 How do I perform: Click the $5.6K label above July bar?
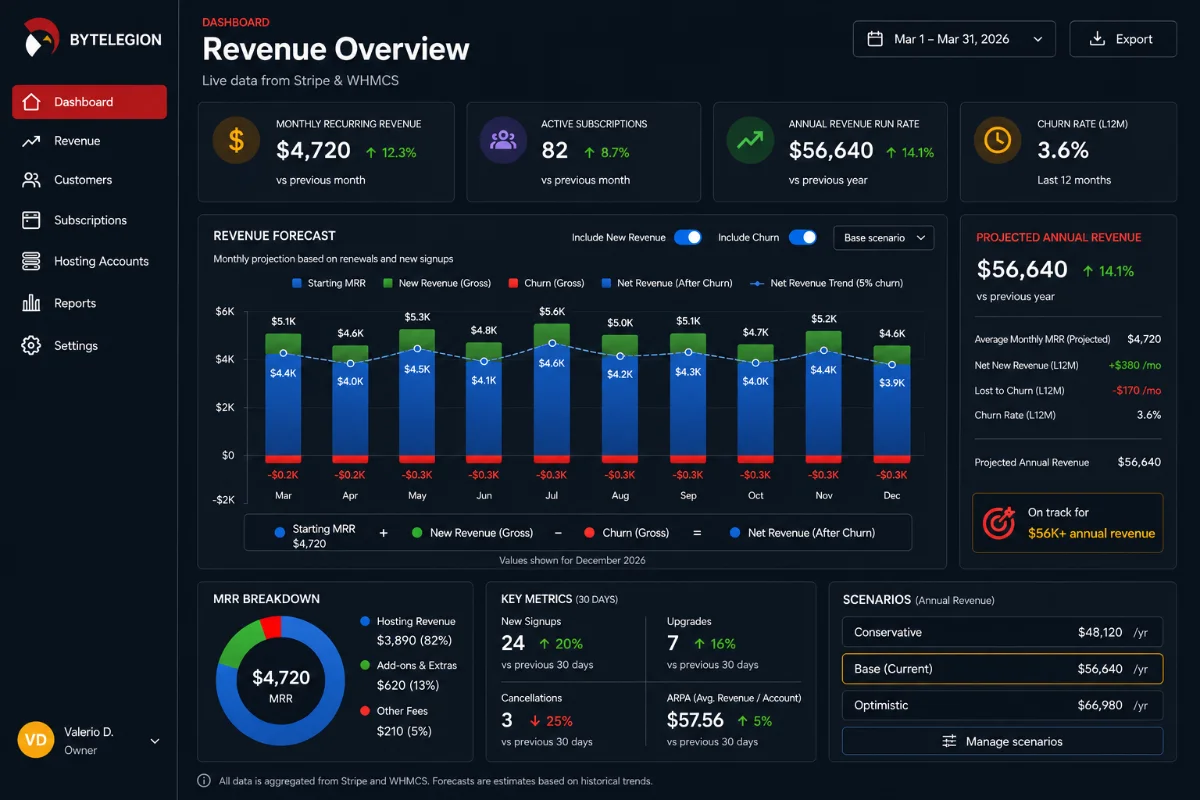pyautogui.click(x=552, y=312)
